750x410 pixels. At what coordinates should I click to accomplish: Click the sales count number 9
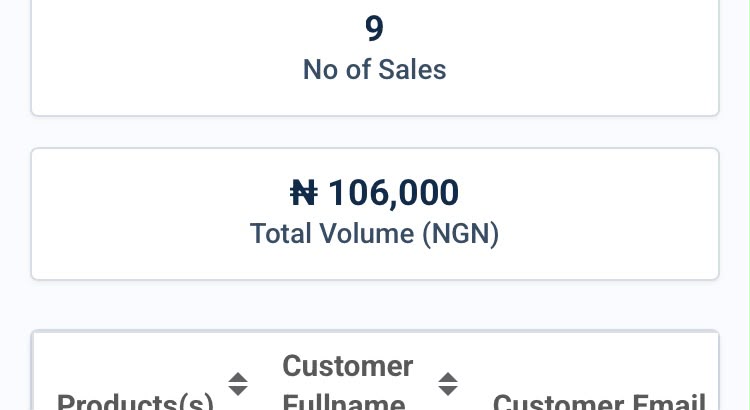click(375, 28)
